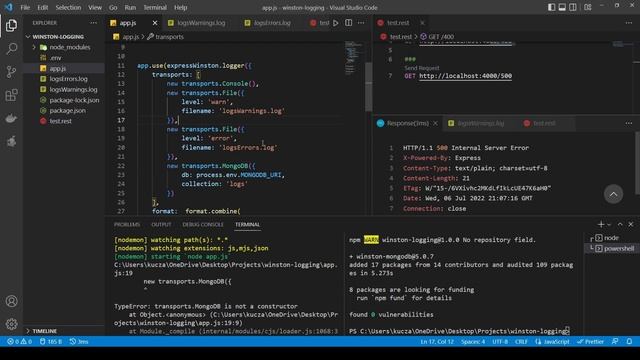The image size is (640, 360).
Task: Click Prettier in the status bar
Action: click(x=591, y=342)
